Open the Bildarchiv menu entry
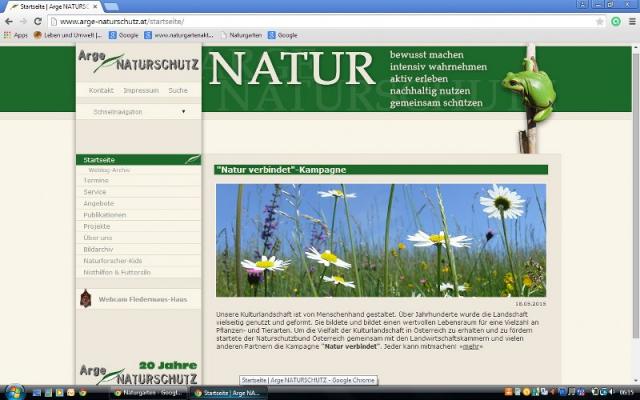This screenshot has width=640, height=400. coord(138,249)
